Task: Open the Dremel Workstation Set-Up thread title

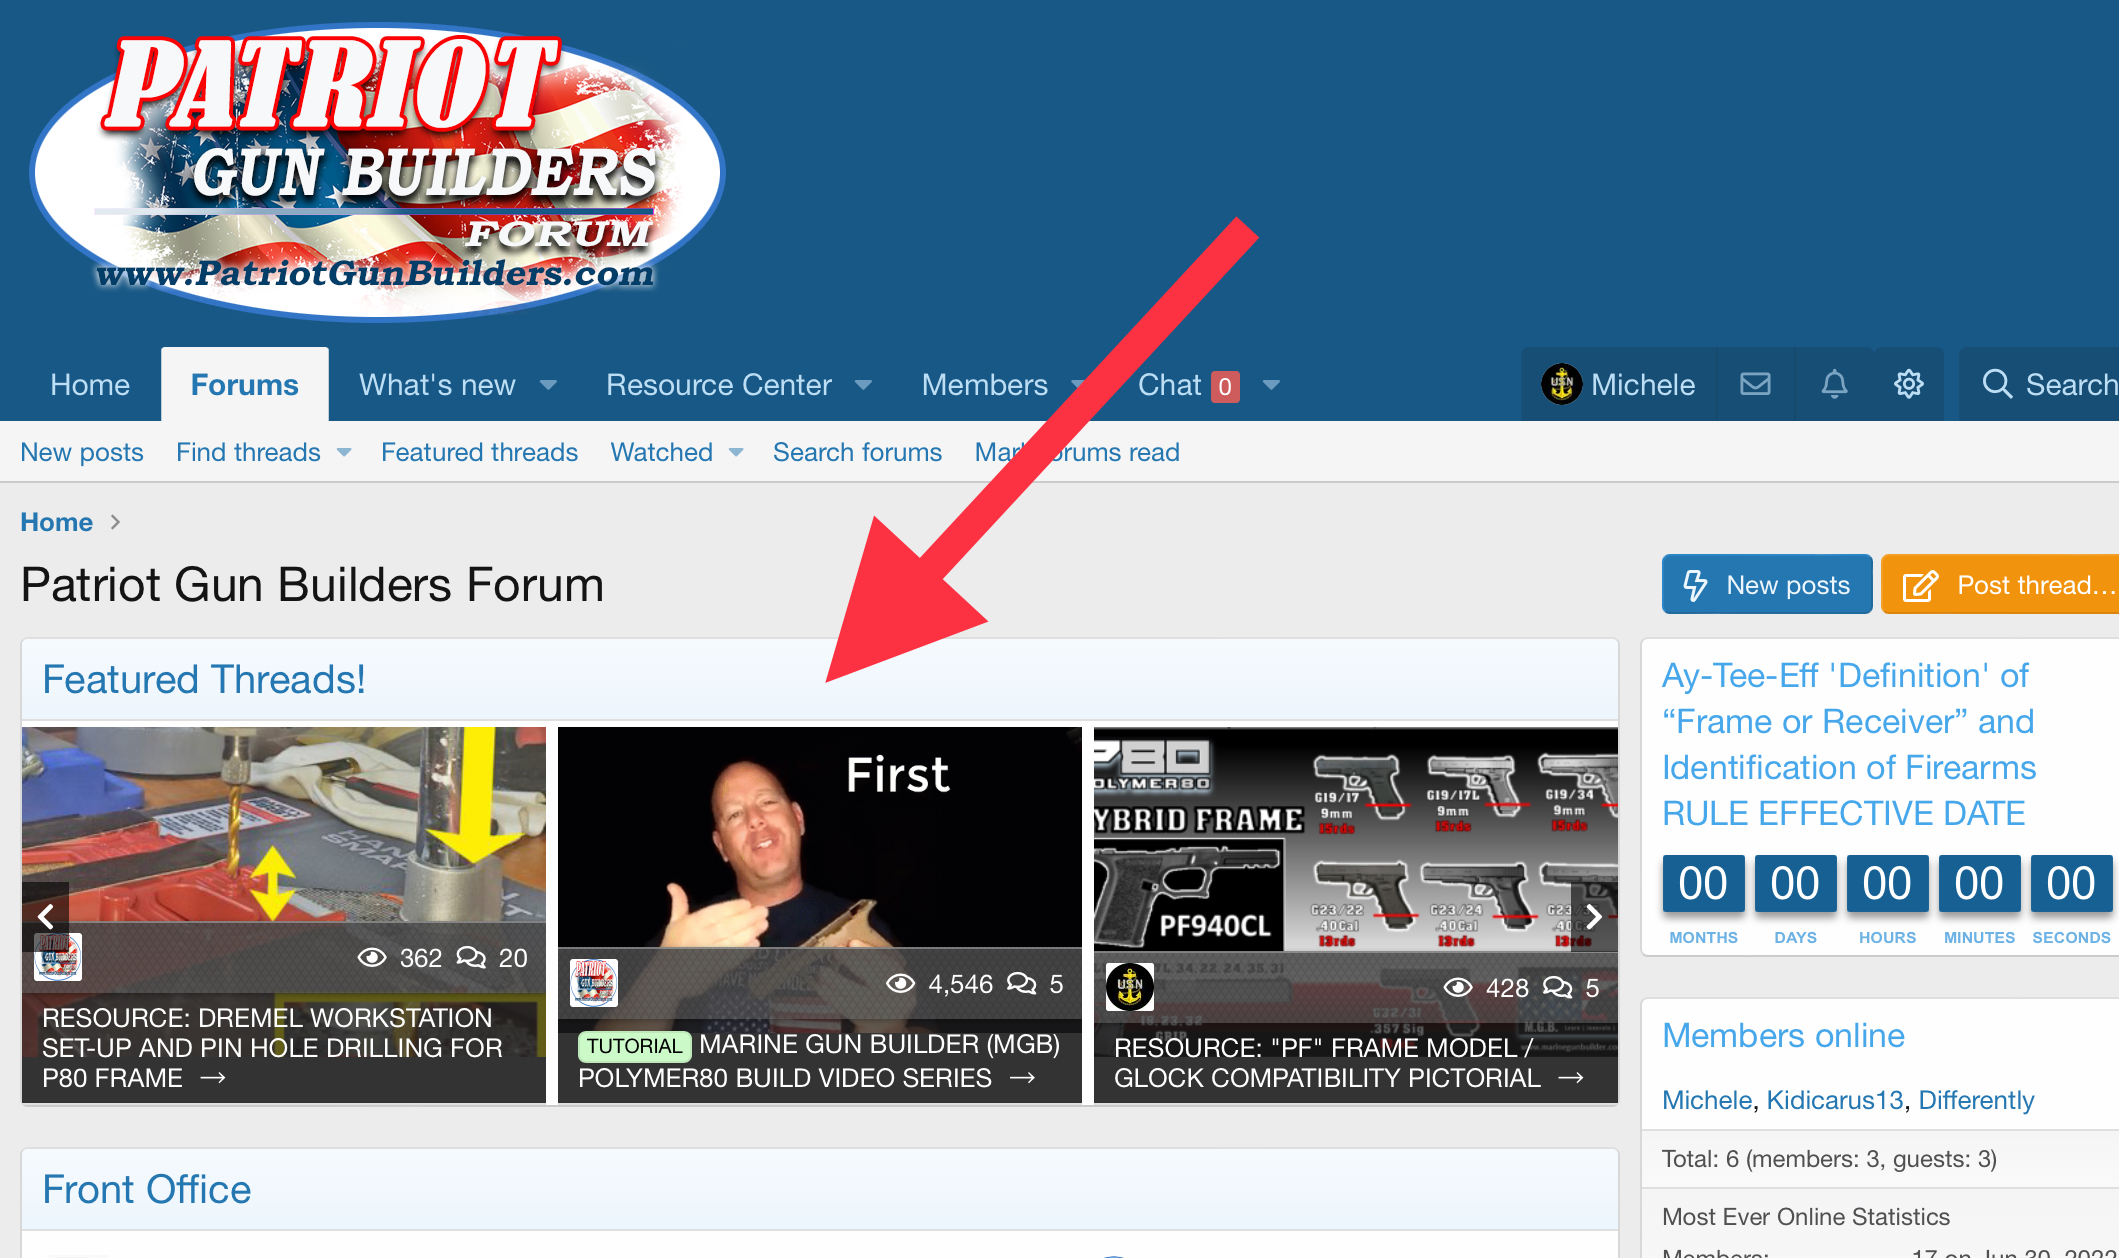Action: pyautogui.click(x=272, y=1048)
